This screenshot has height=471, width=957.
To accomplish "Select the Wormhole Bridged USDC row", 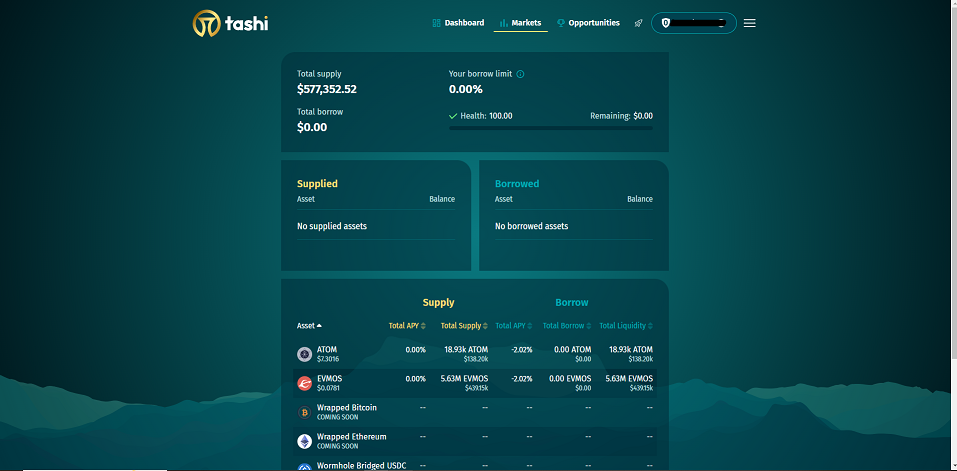I will [474, 465].
